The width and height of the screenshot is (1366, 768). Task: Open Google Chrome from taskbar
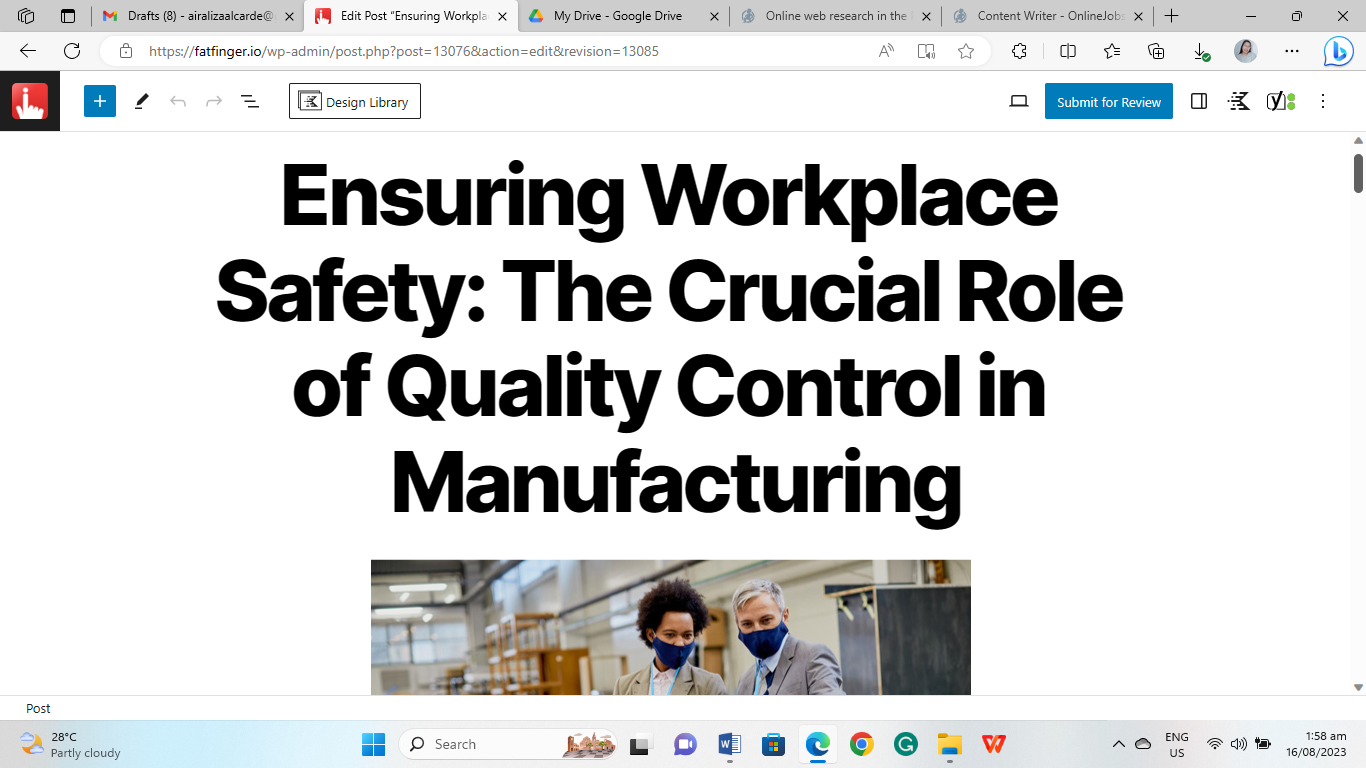[861, 744]
